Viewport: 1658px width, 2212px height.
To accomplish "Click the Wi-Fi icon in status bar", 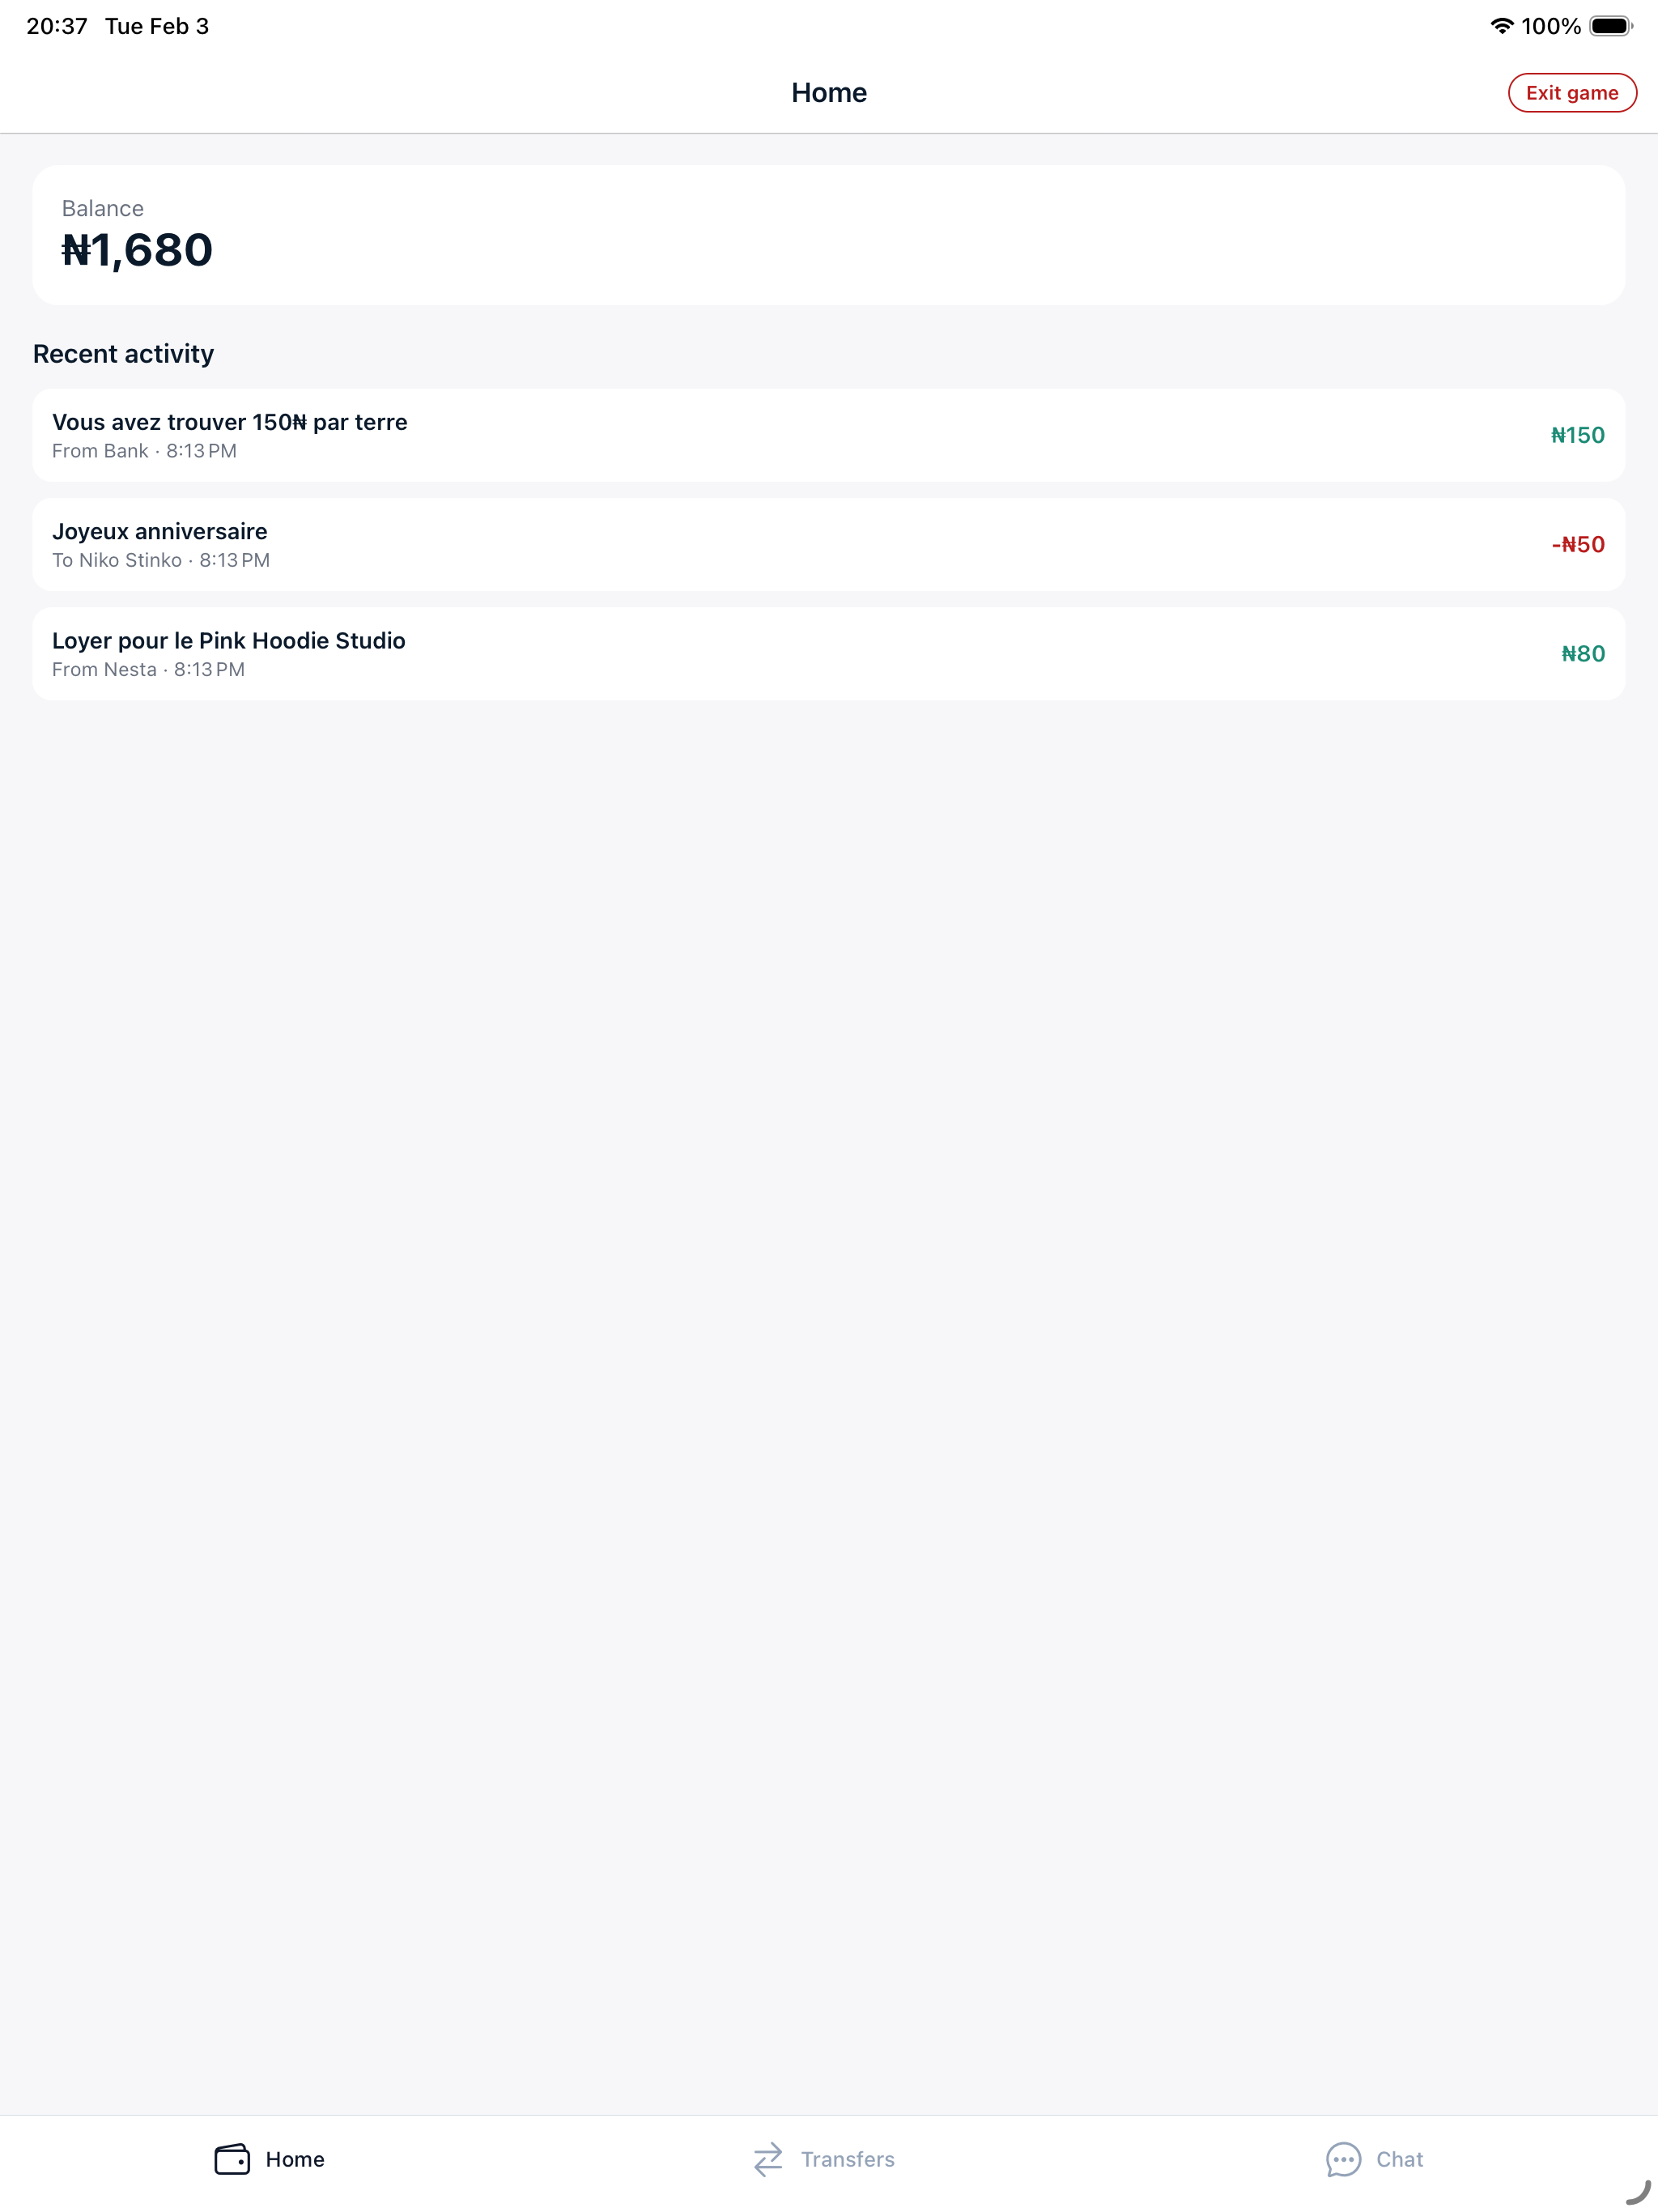I will pos(1501,26).
